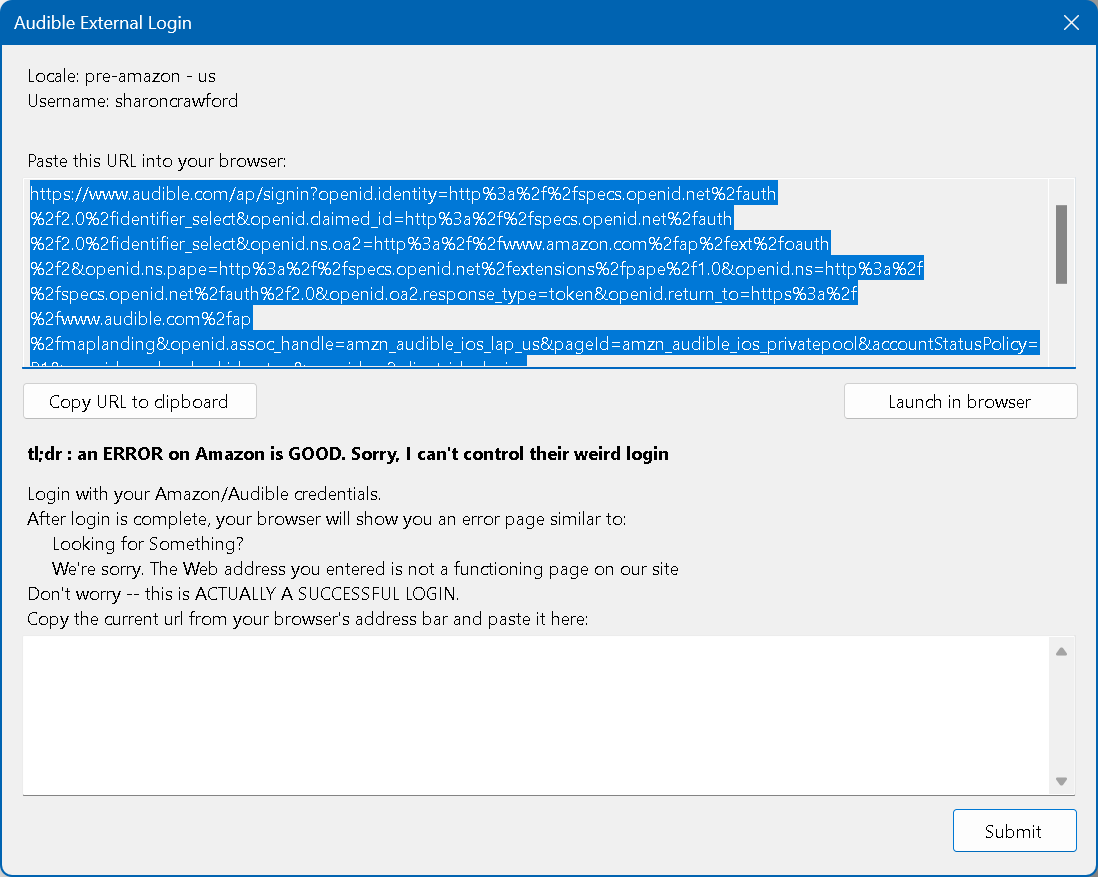Click the down arrow of the lower scrollbar
Image resolution: width=1098 pixels, height=877 pixels.
click(x=1063, y=781)
